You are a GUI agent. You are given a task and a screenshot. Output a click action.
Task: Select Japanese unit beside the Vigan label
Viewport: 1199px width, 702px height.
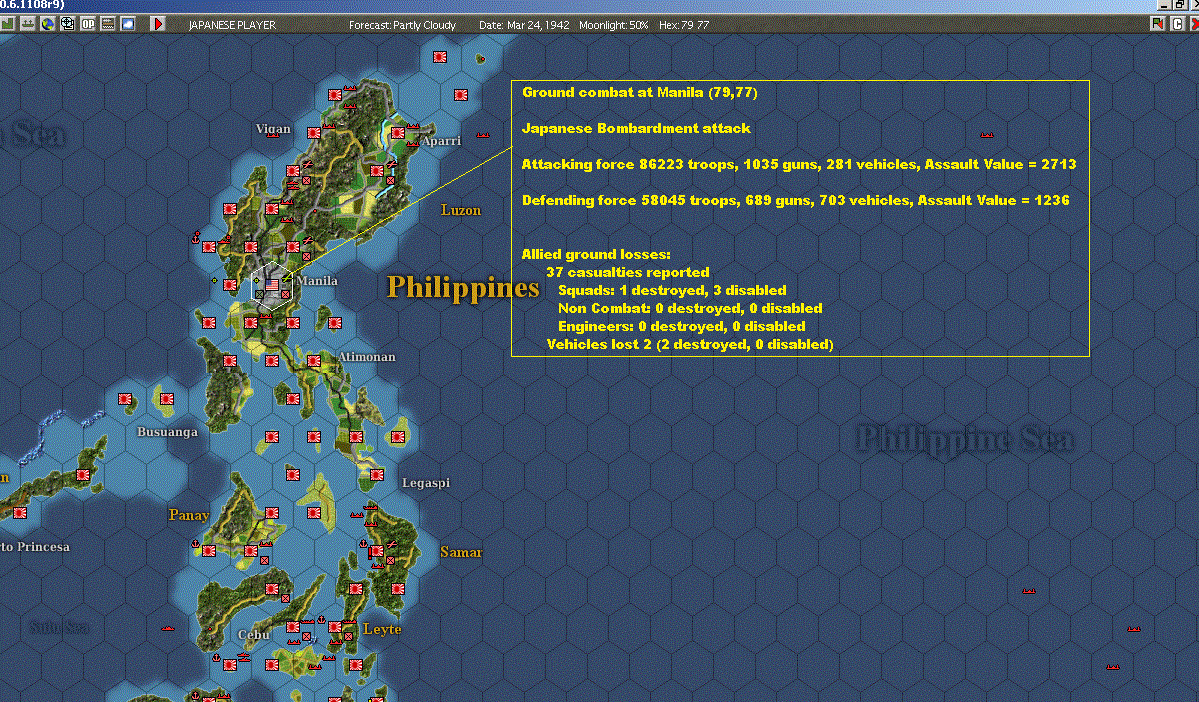point(314,133)
